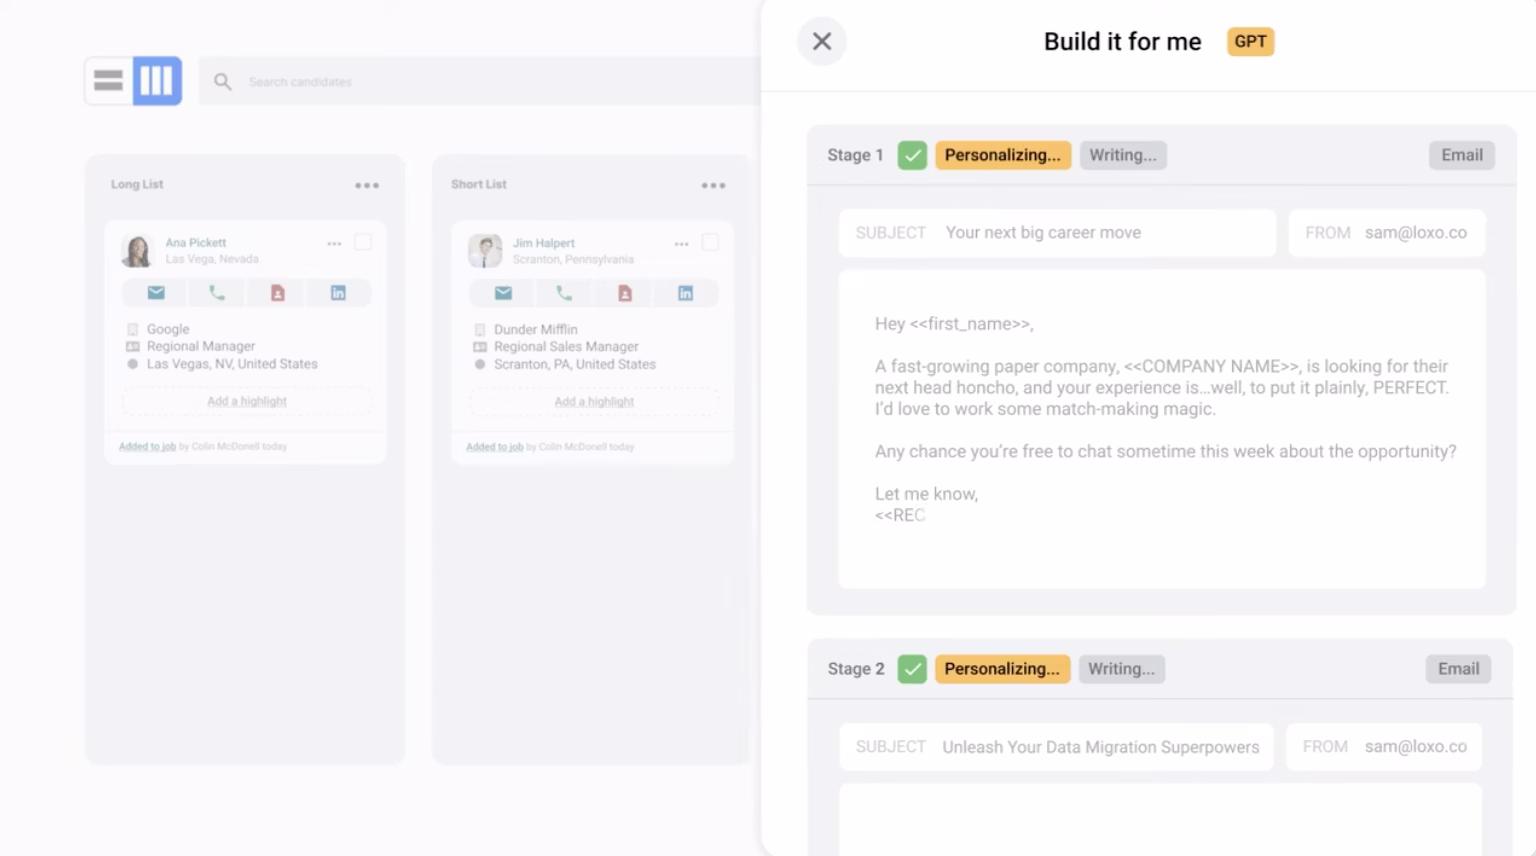The height and width of the screenshot is (856, 1536).
Task: Click phone icon on Jim Halpert card
Action: point(564,293)
